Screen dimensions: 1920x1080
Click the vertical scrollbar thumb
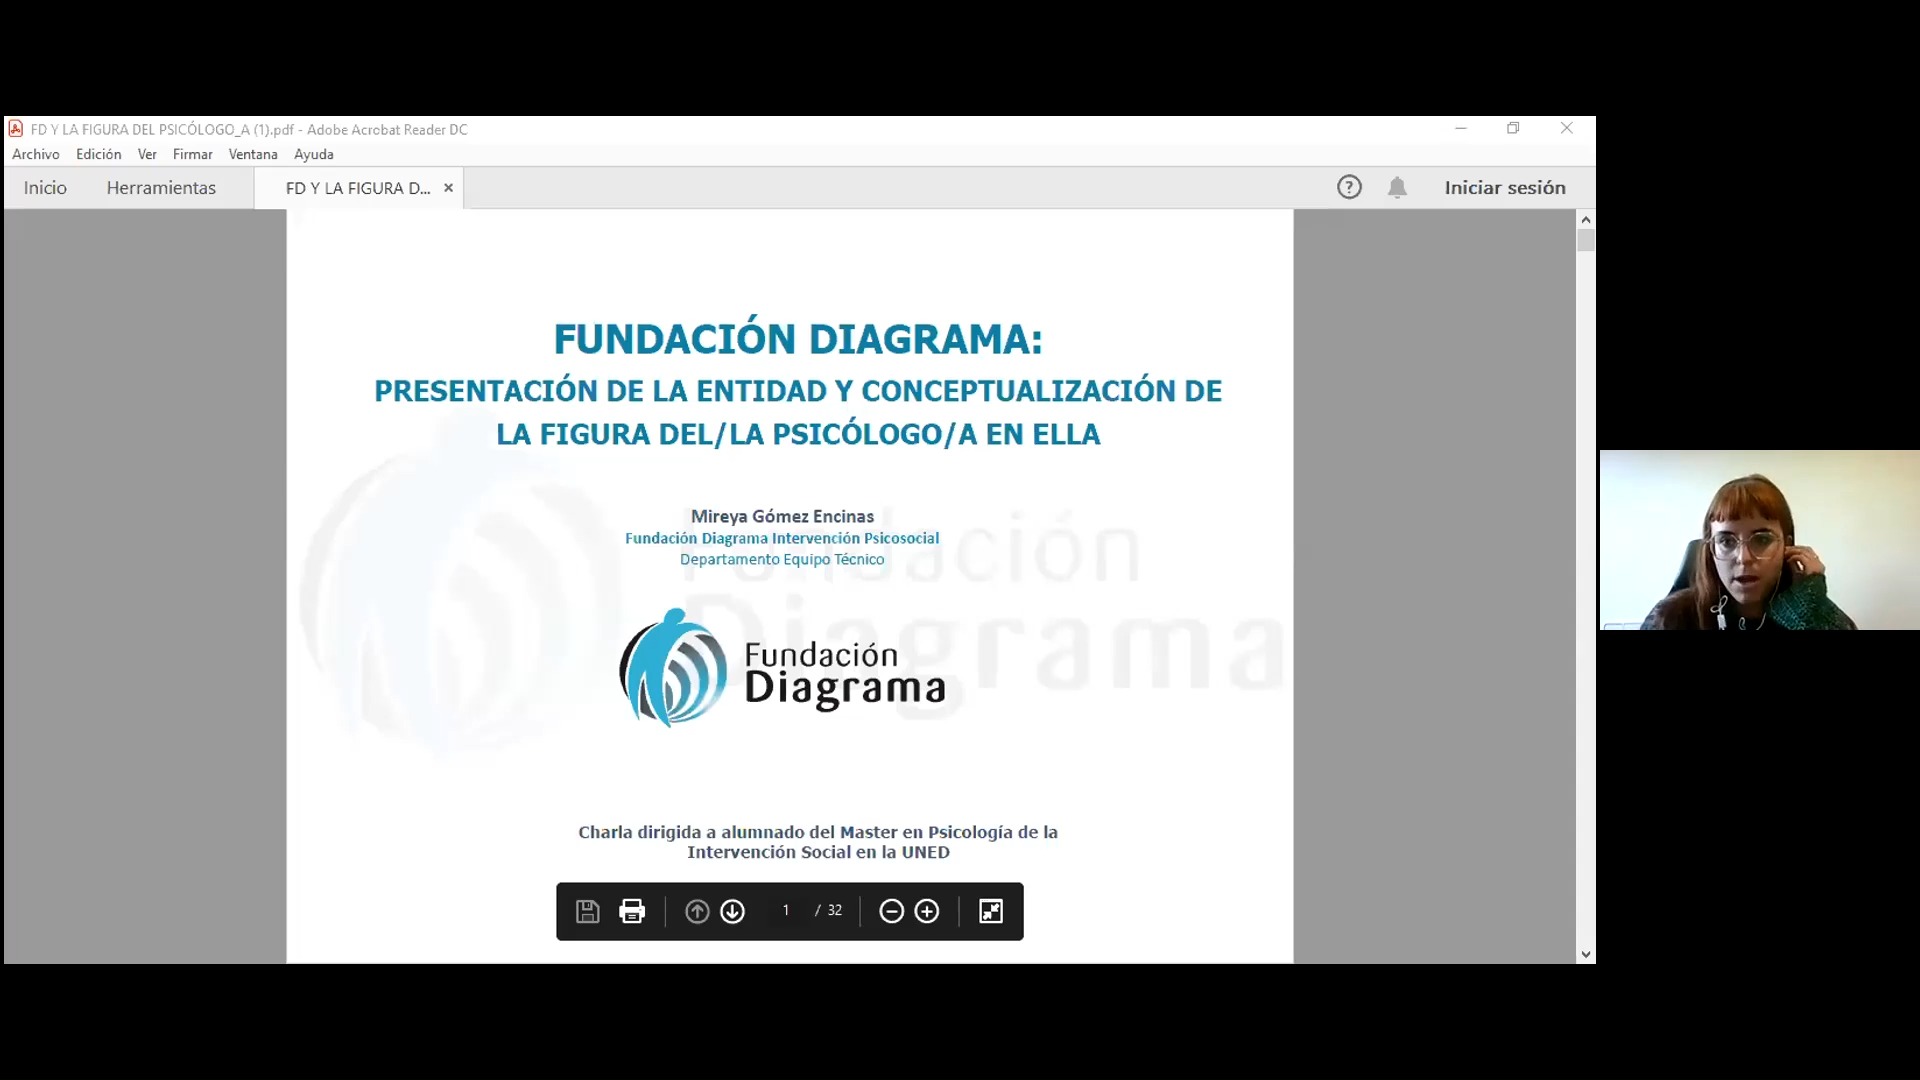click(1586, 240)
